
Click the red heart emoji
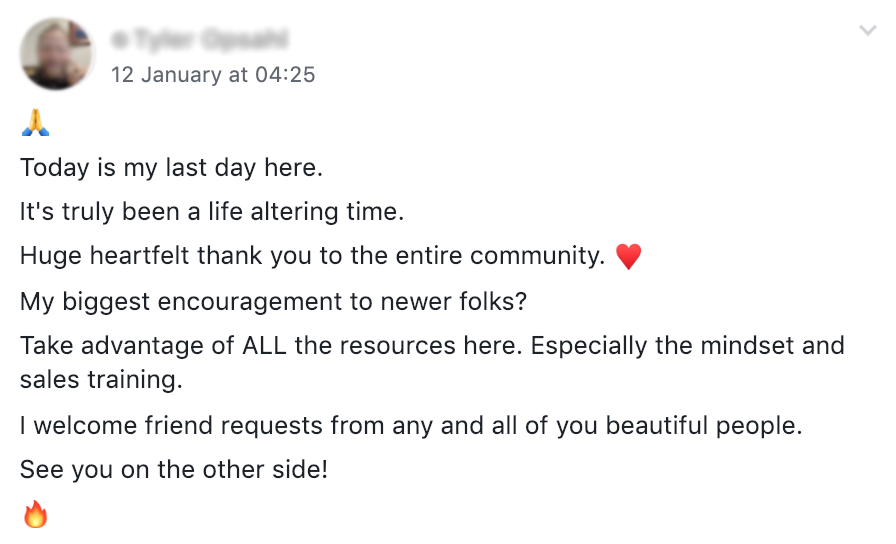click(628, 257)
